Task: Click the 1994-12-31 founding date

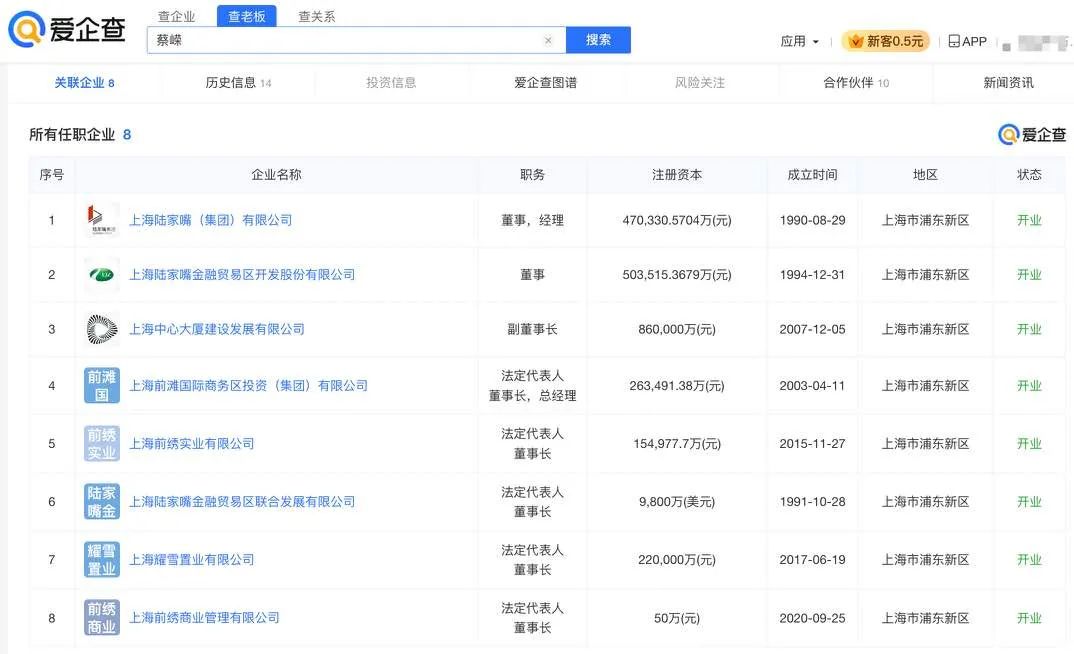Action: (812, 275)
